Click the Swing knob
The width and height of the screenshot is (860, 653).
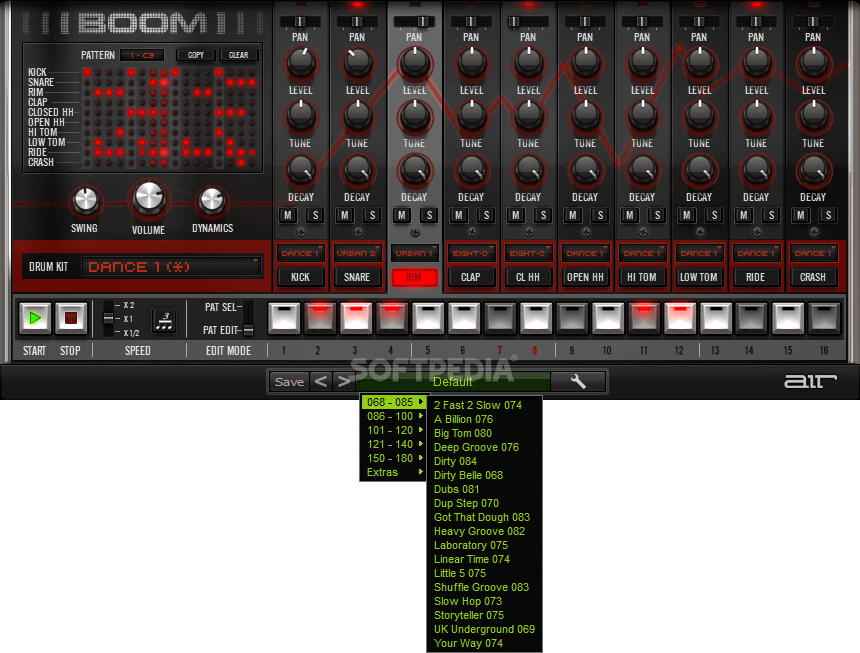point(85,201)
